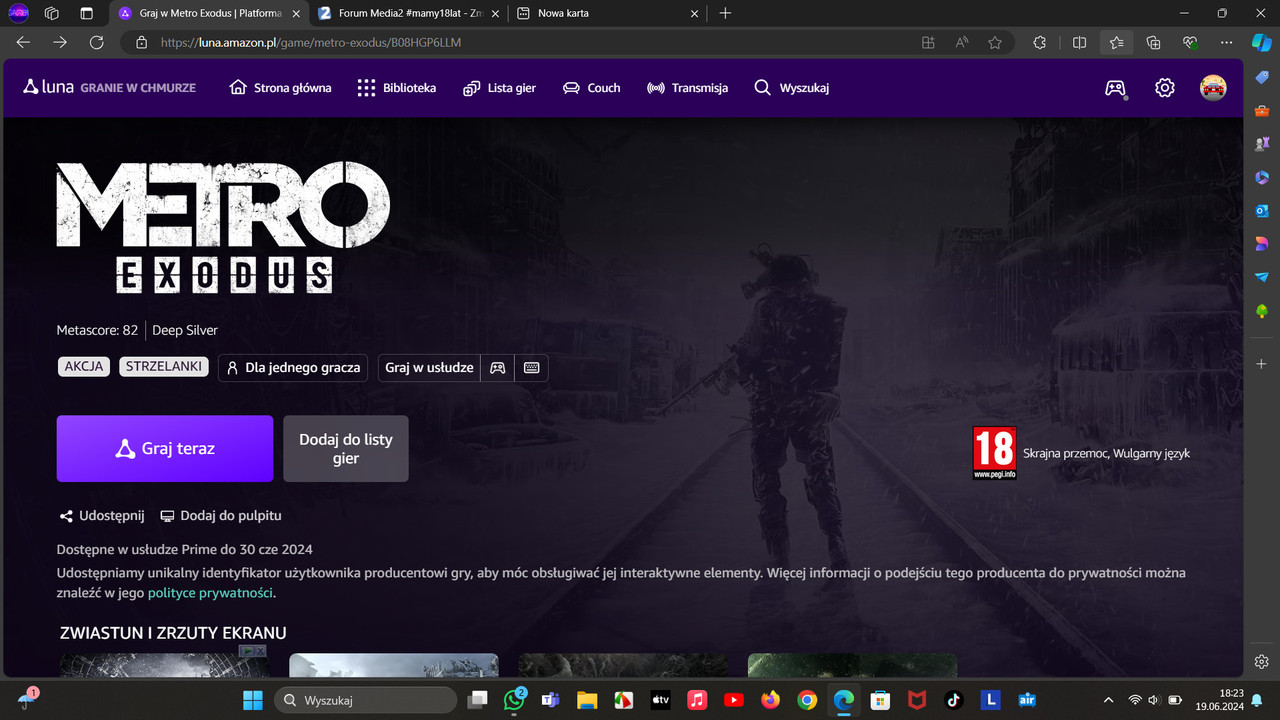Open the second screenshot thumbnail
The image size is (1280, 720).
tap(393, 666)
